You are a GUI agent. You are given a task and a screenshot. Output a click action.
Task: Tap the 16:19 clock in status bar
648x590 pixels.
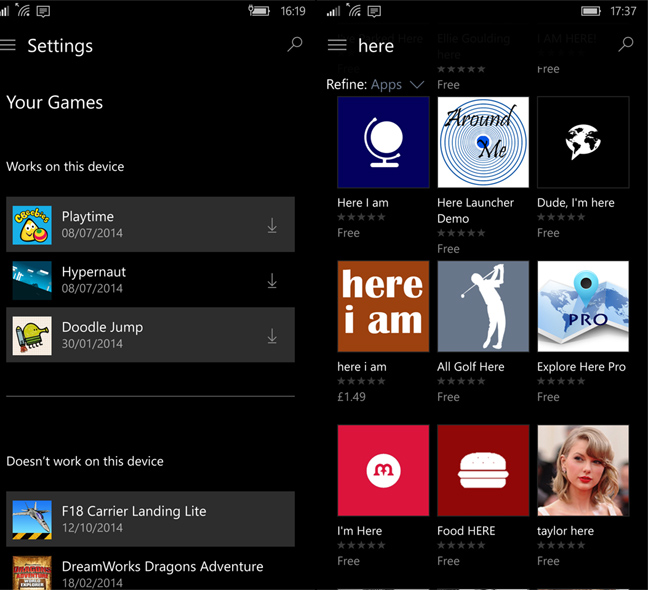pos(293,11)
